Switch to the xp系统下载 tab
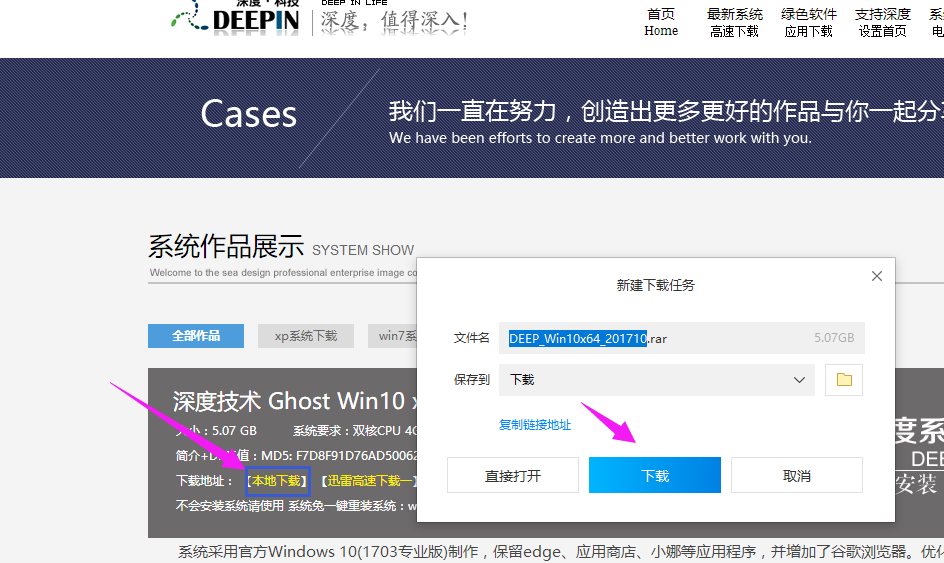The height and width of the screenshot is (563, 944). coord(306,336)
